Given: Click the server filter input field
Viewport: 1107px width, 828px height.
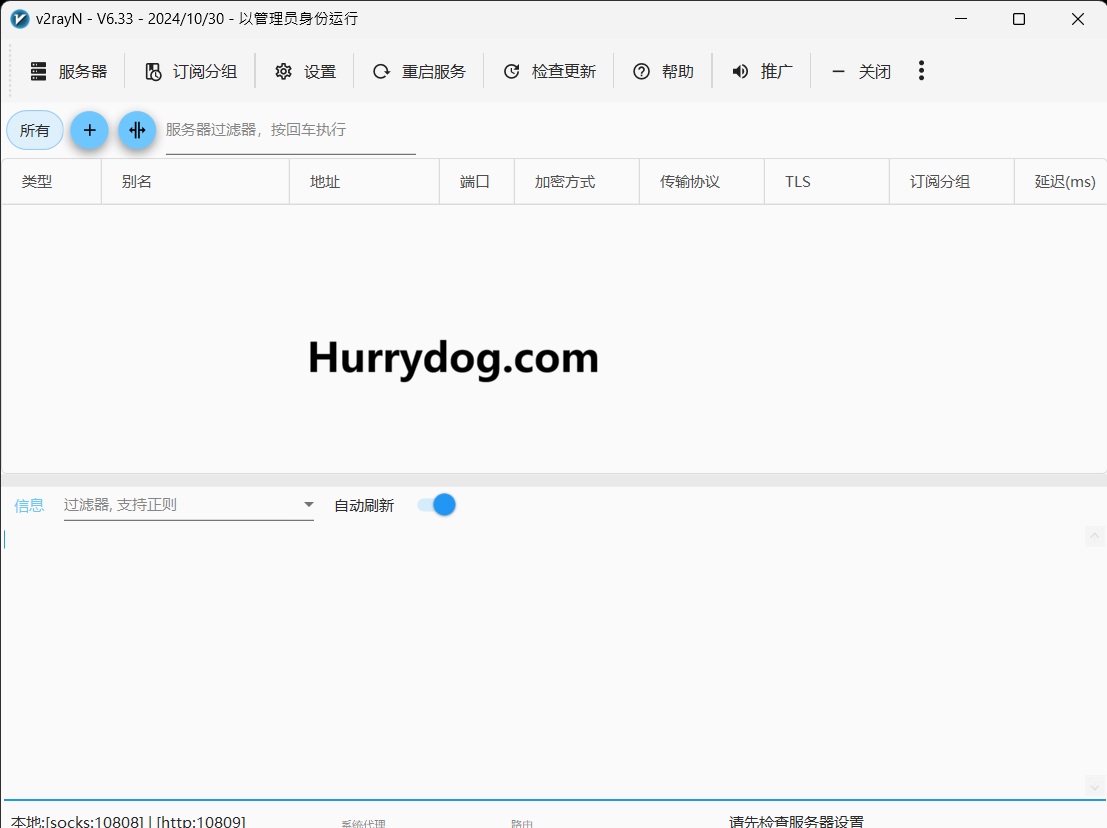Looking at the screenshot, I should pyautogui.click(x=290, y=130).
